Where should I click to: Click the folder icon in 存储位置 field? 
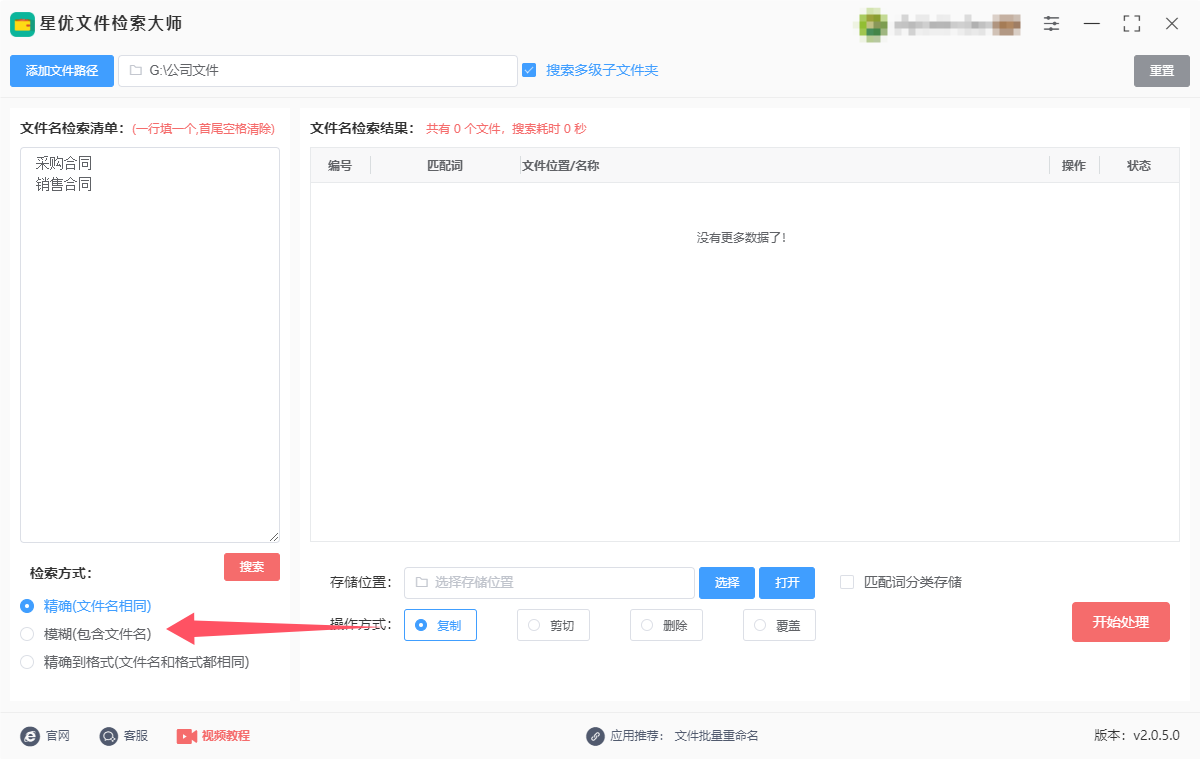422,583
